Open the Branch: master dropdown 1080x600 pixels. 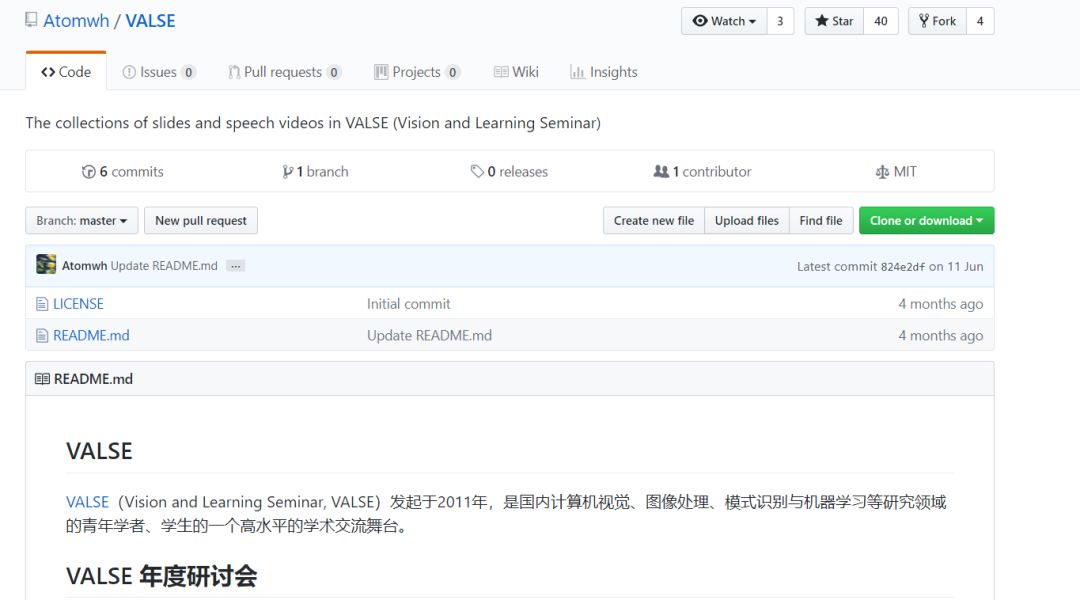[x=82, y=220]
